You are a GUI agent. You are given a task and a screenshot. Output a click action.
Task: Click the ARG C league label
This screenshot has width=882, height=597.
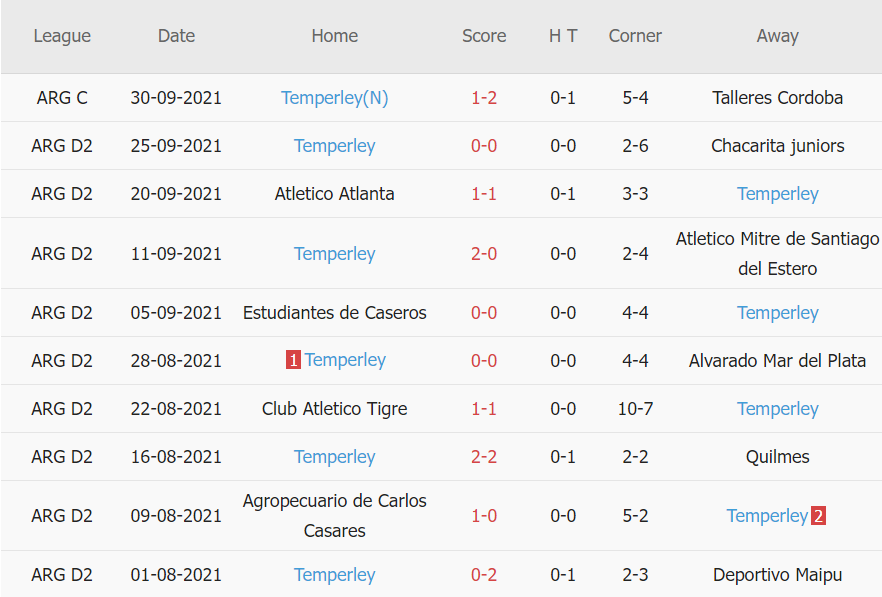(x=62, y=98)
